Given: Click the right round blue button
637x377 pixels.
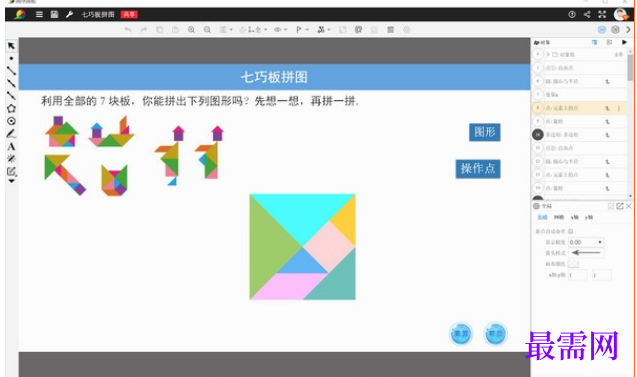Looking at the screenshot, I should [x=496, y=334].
